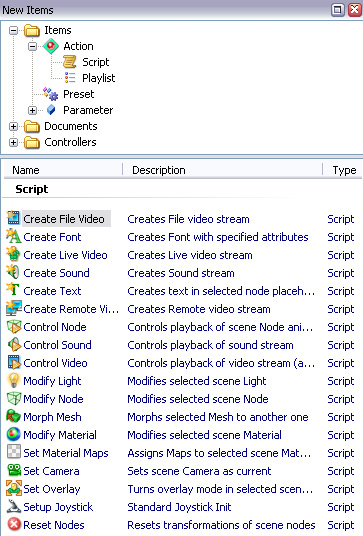Click the Modify Light bulb icon
This screenshot has height=536, width=363.
pyautogui.click(x=14, y=380)
